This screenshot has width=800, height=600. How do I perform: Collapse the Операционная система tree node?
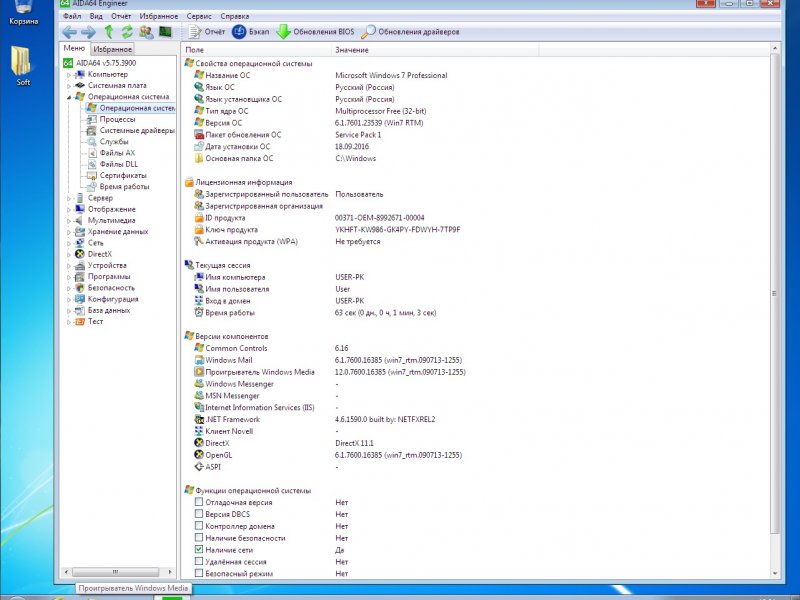[69, 97]
